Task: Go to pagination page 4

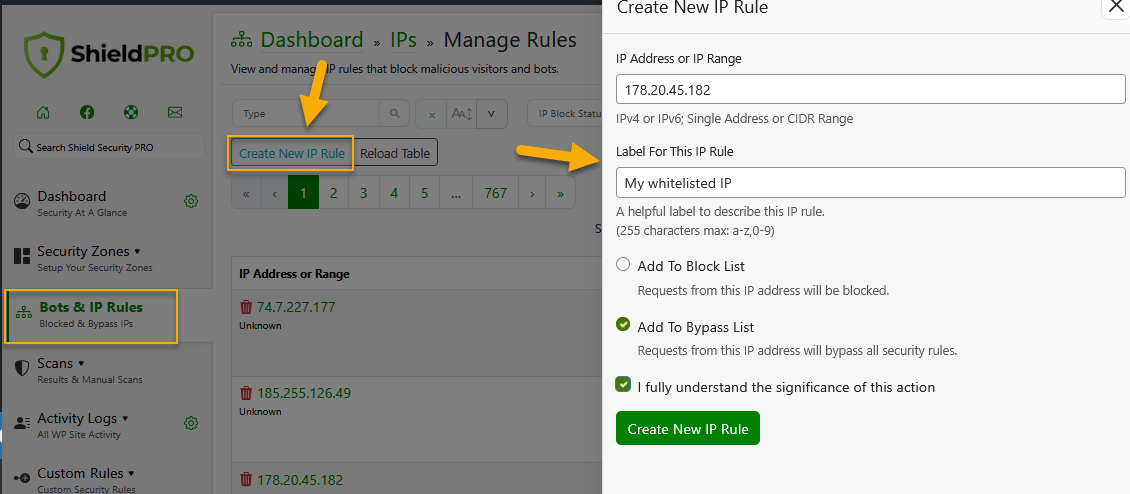Action: [x=394, y=193]
